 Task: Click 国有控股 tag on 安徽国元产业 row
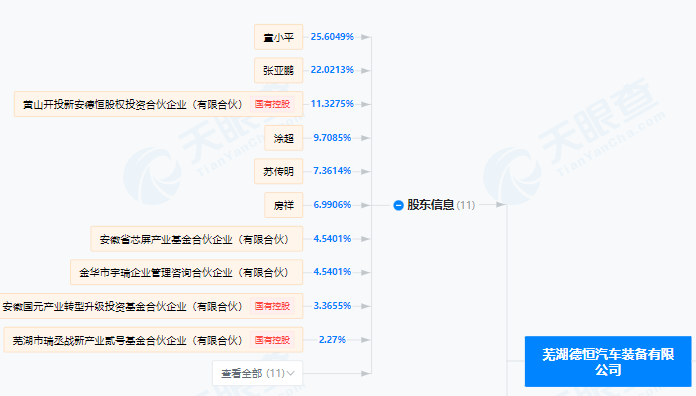(272, 306)
